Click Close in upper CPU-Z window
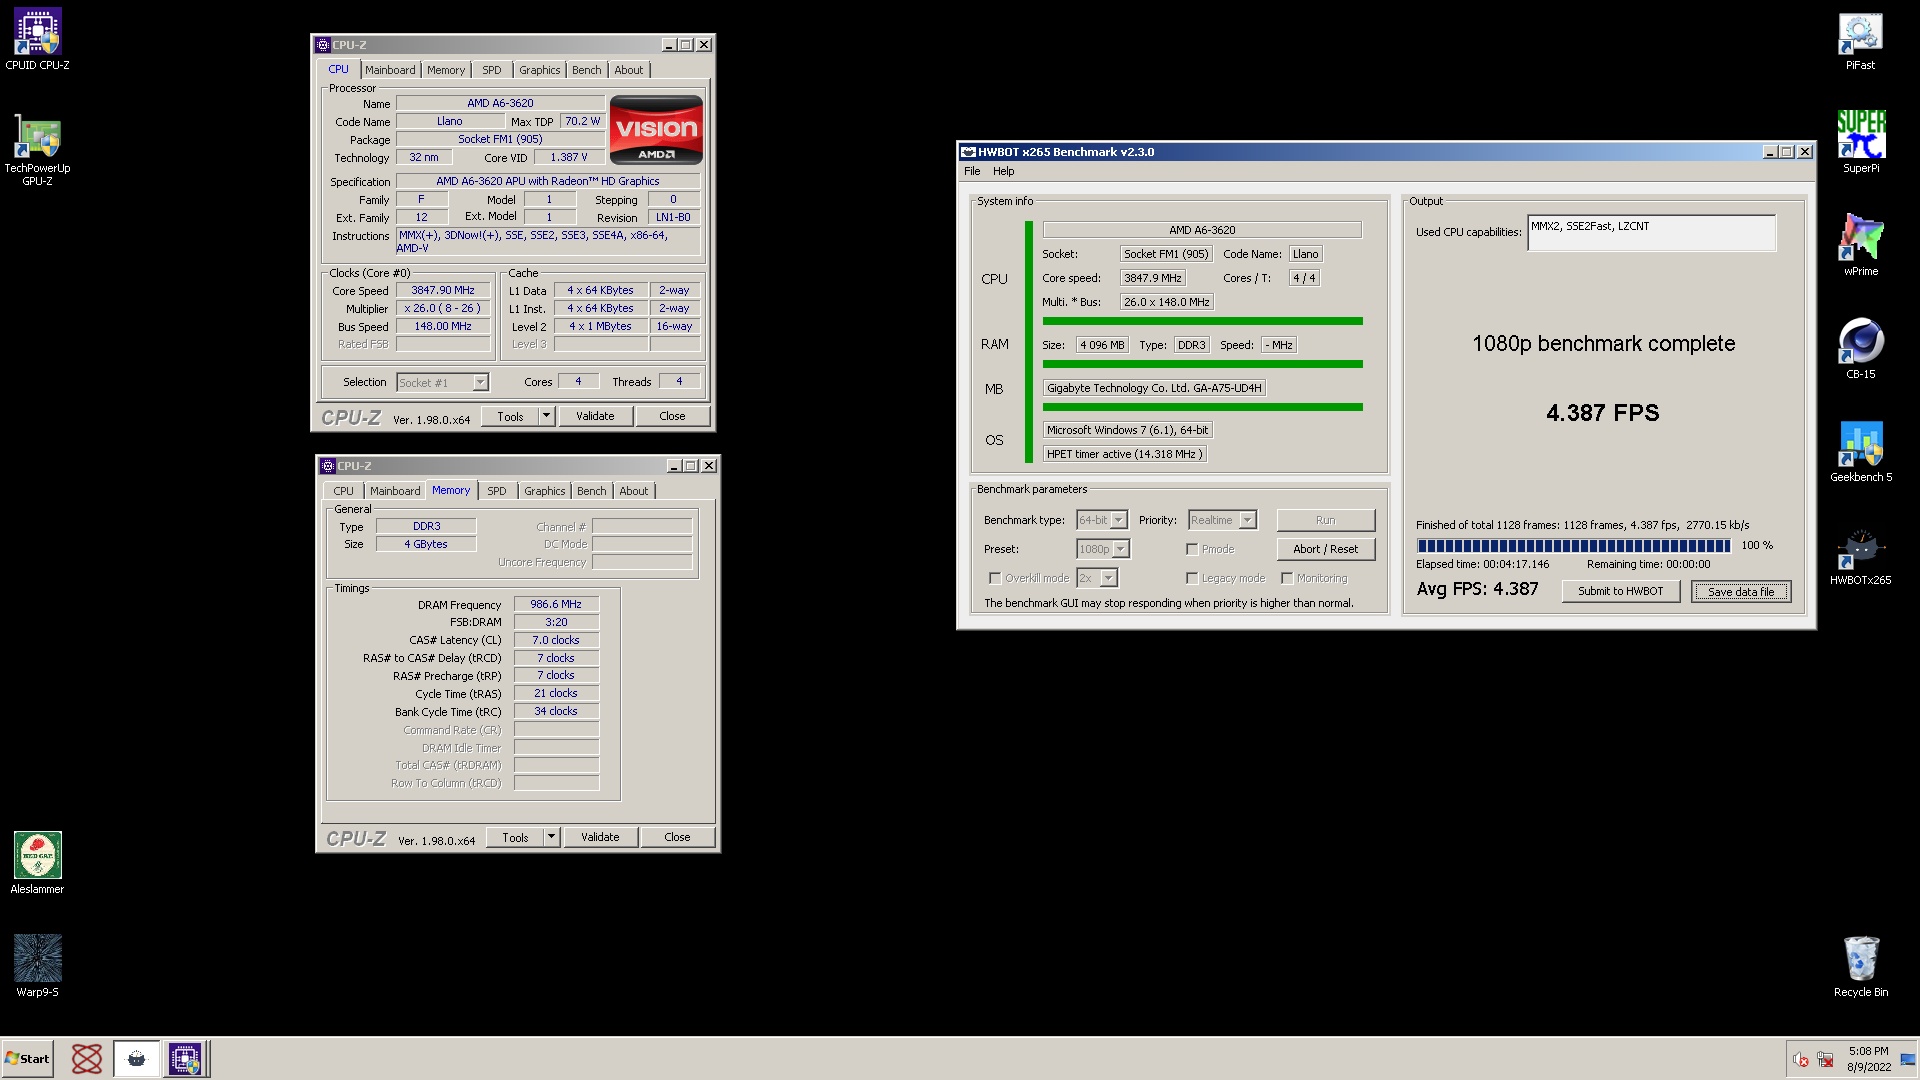The width and height of the screenshot is (1920, 1080). (x=672, y=416)
